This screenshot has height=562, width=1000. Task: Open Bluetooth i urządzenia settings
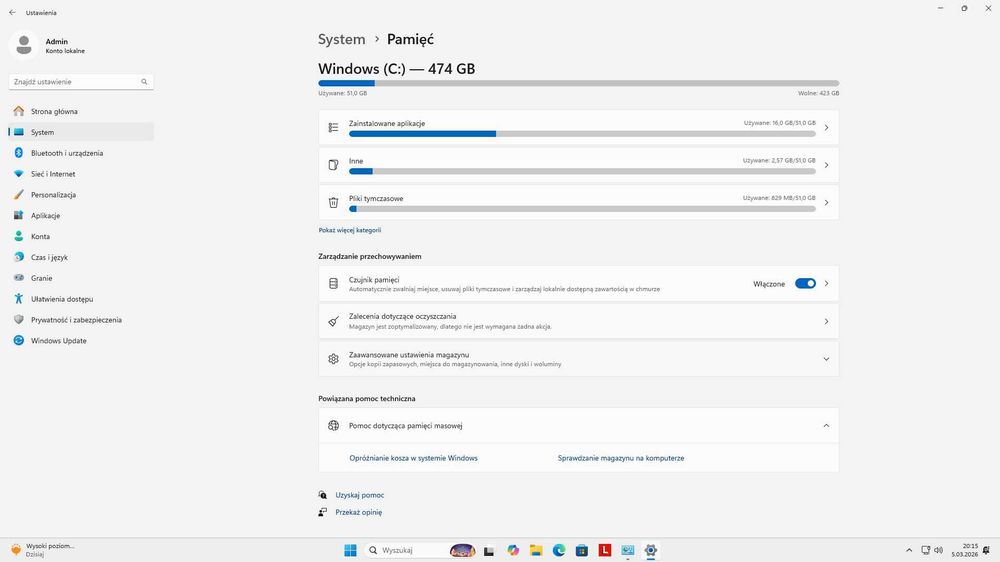pos(81,153)
